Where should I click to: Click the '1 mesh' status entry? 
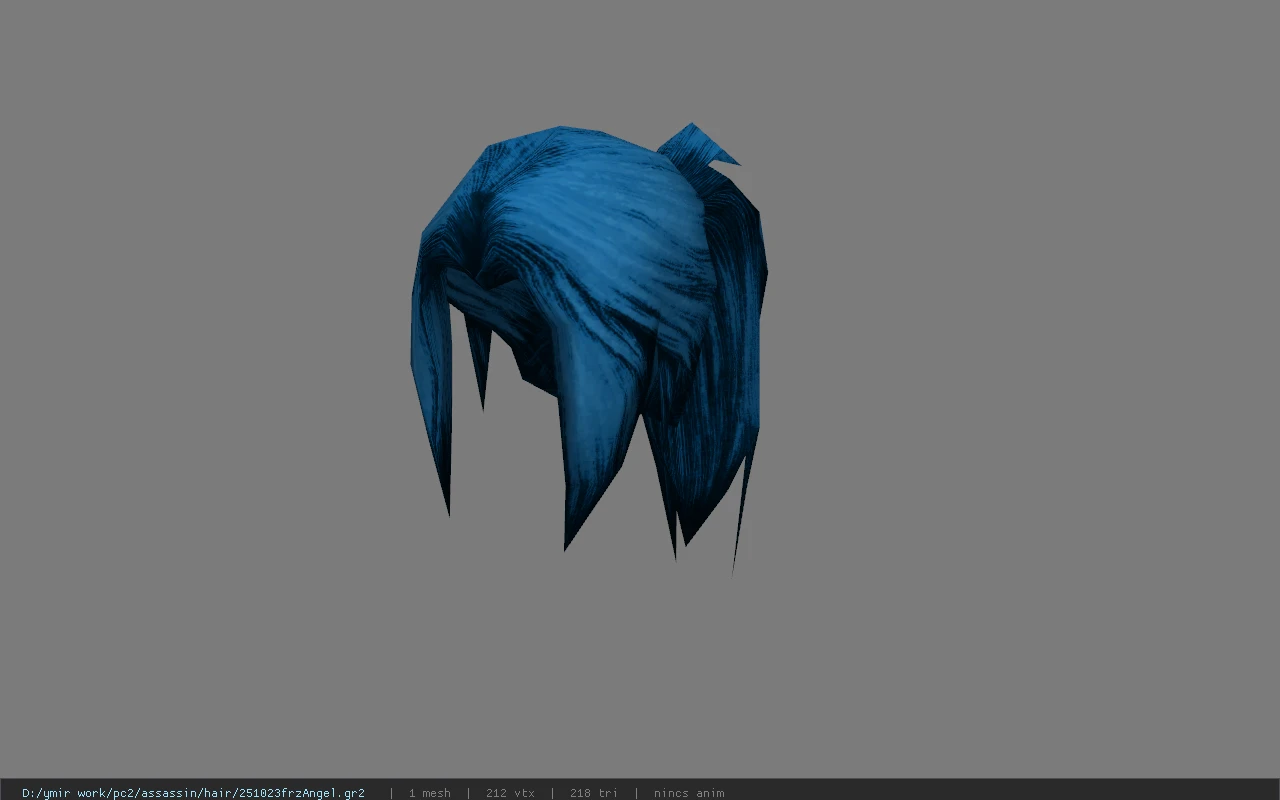pos(429,793)
